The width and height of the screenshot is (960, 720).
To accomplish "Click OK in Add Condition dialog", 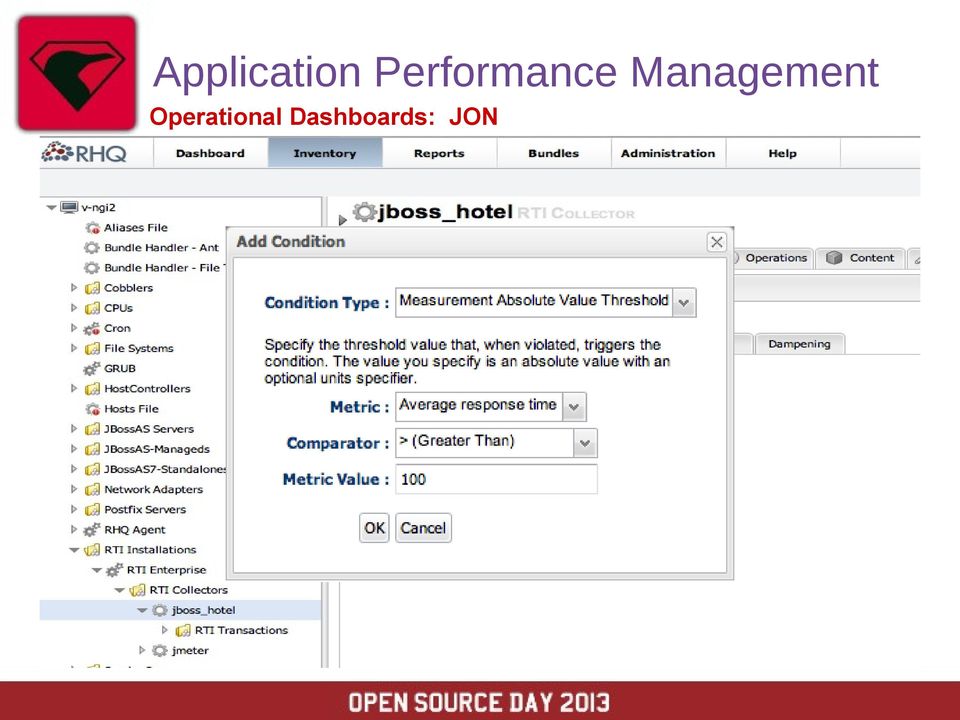I will pyautogui.click(x=374, y=528).
